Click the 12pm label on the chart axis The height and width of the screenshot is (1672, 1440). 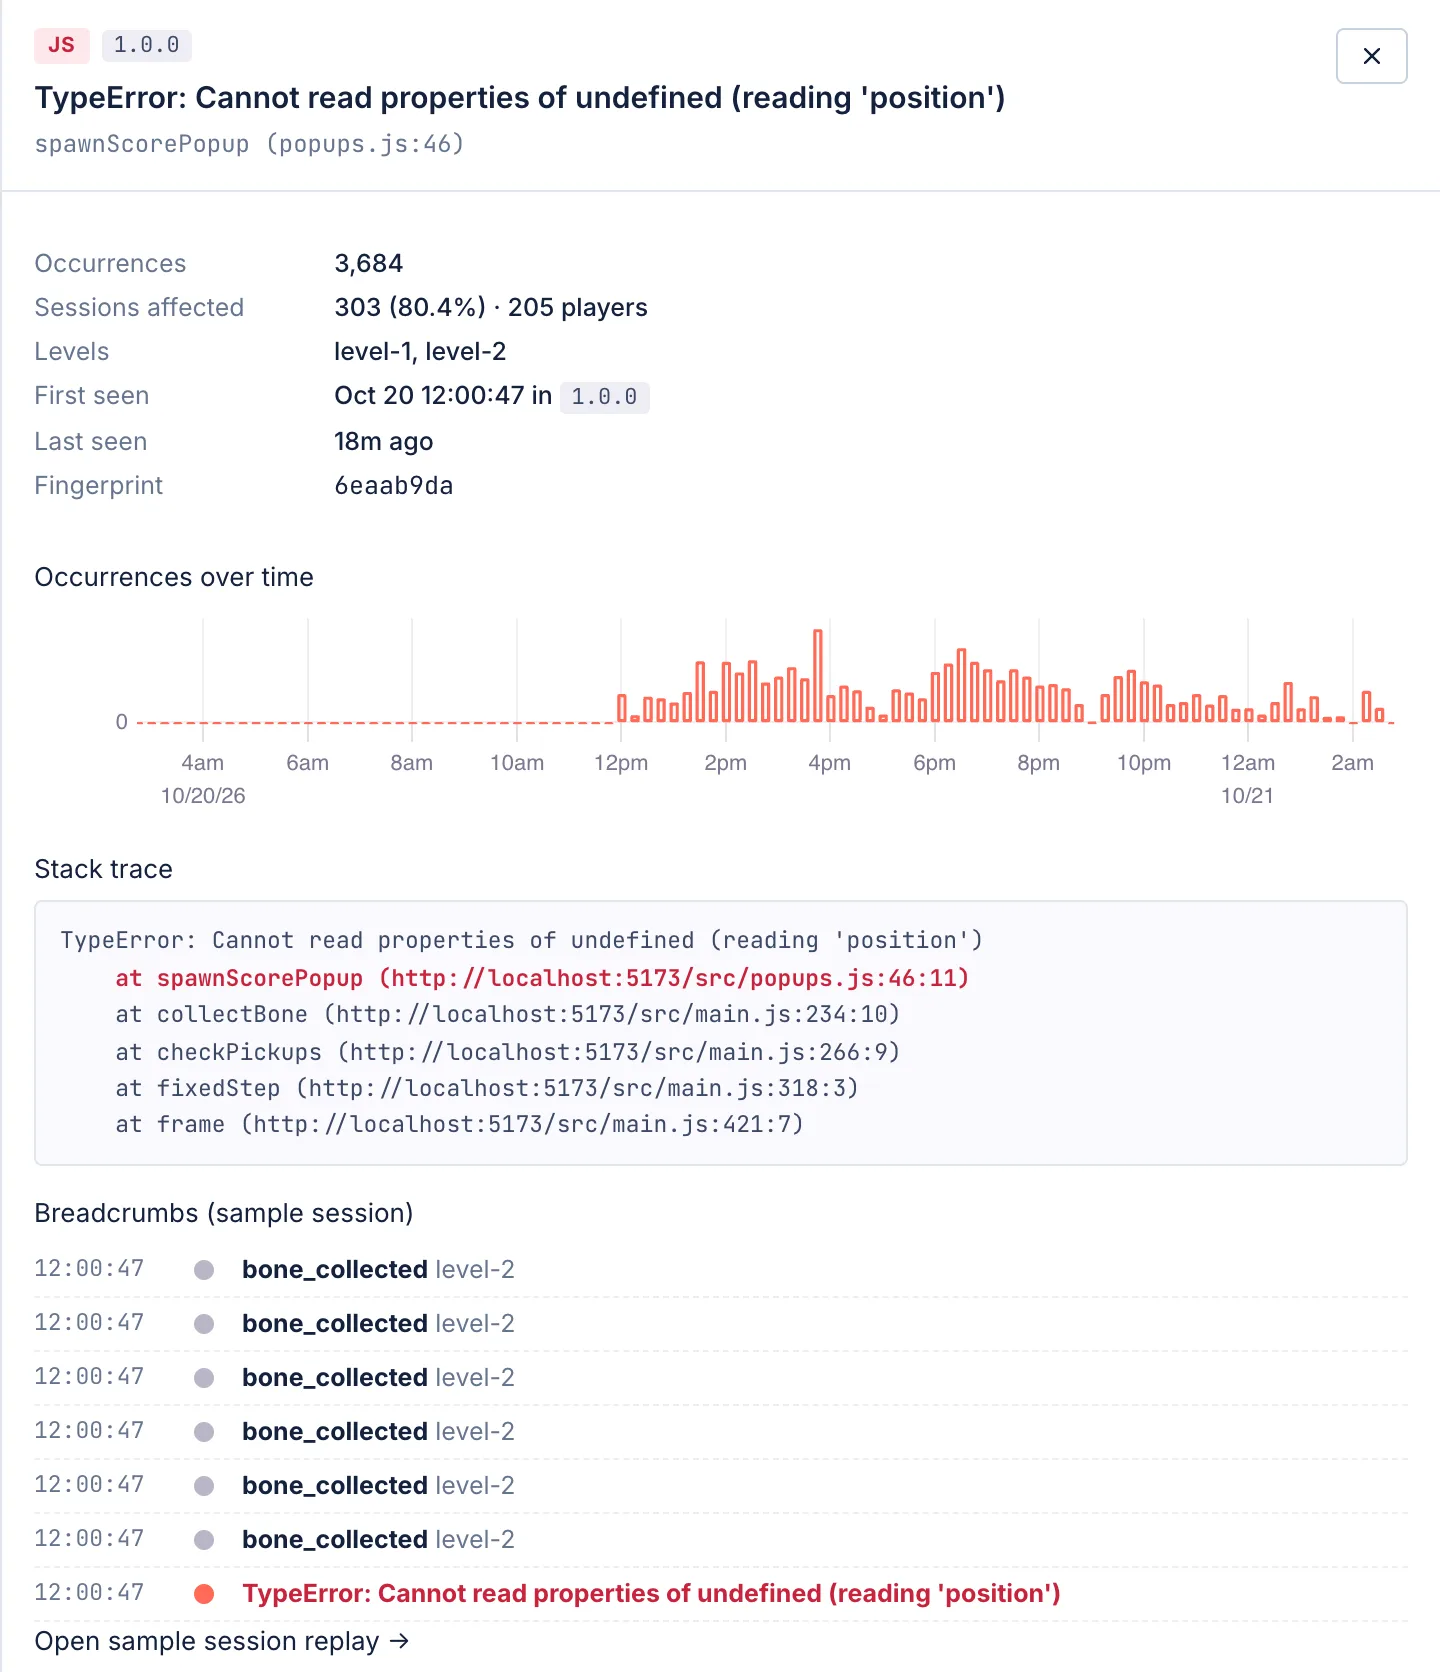tap(621, 763)
